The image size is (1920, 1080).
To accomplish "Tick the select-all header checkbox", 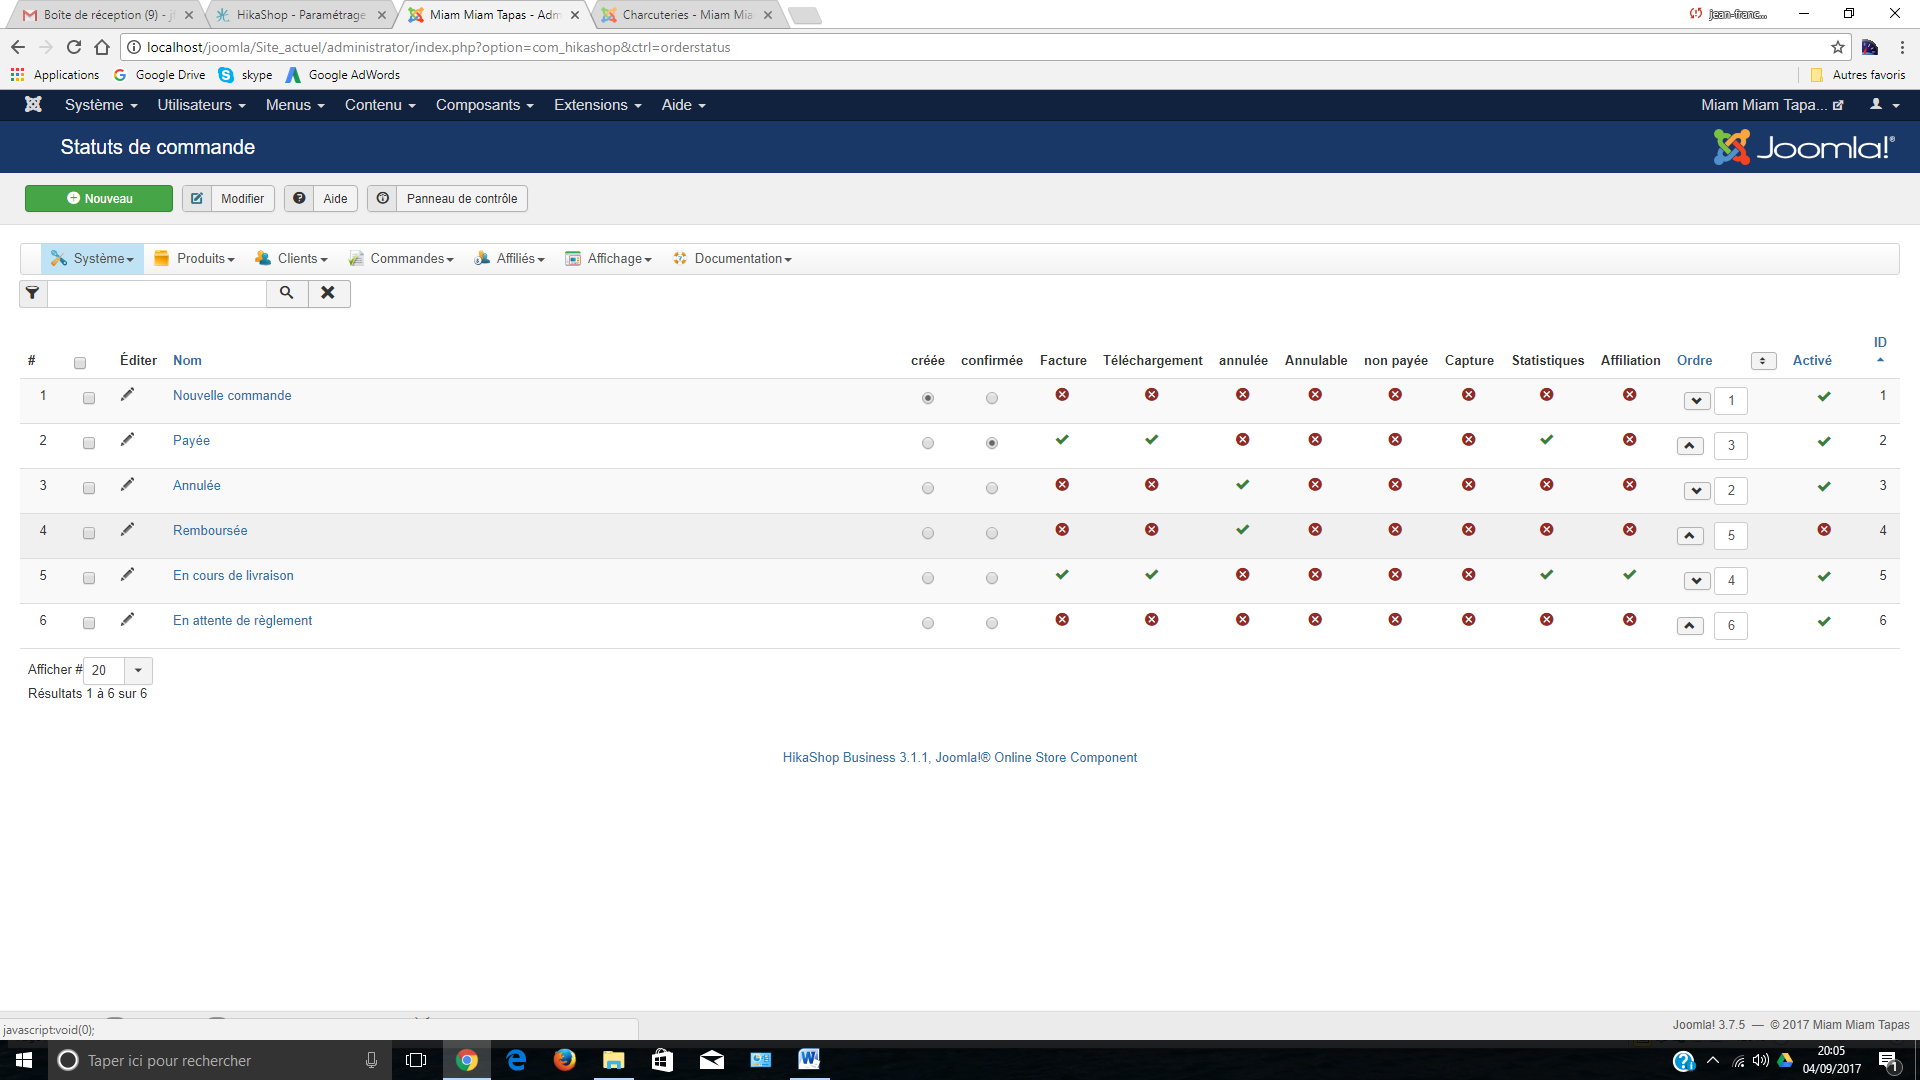I will 80,363.
